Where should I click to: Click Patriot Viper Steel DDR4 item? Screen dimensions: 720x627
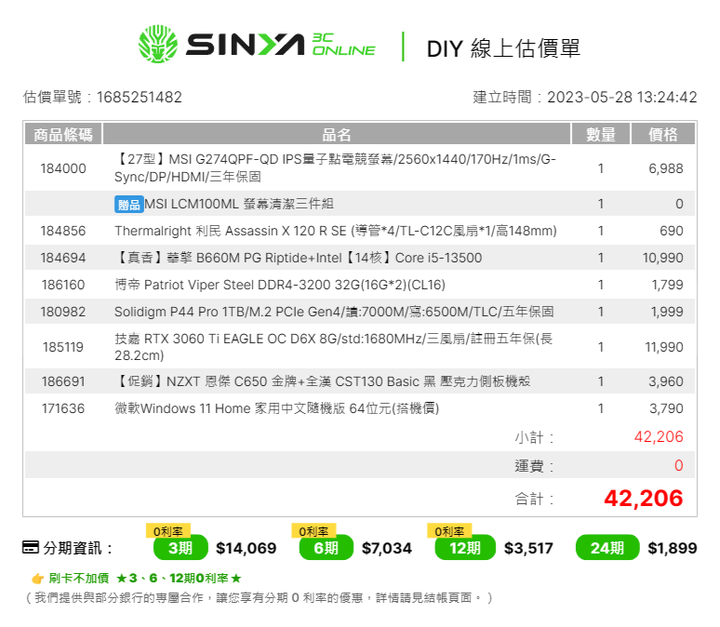(280, 285)
